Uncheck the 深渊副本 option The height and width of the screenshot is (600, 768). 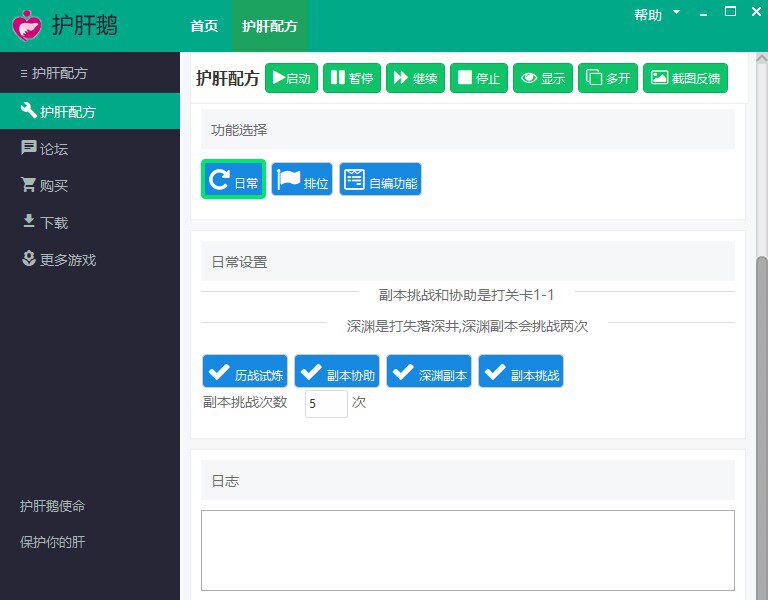tap(429, 371)
